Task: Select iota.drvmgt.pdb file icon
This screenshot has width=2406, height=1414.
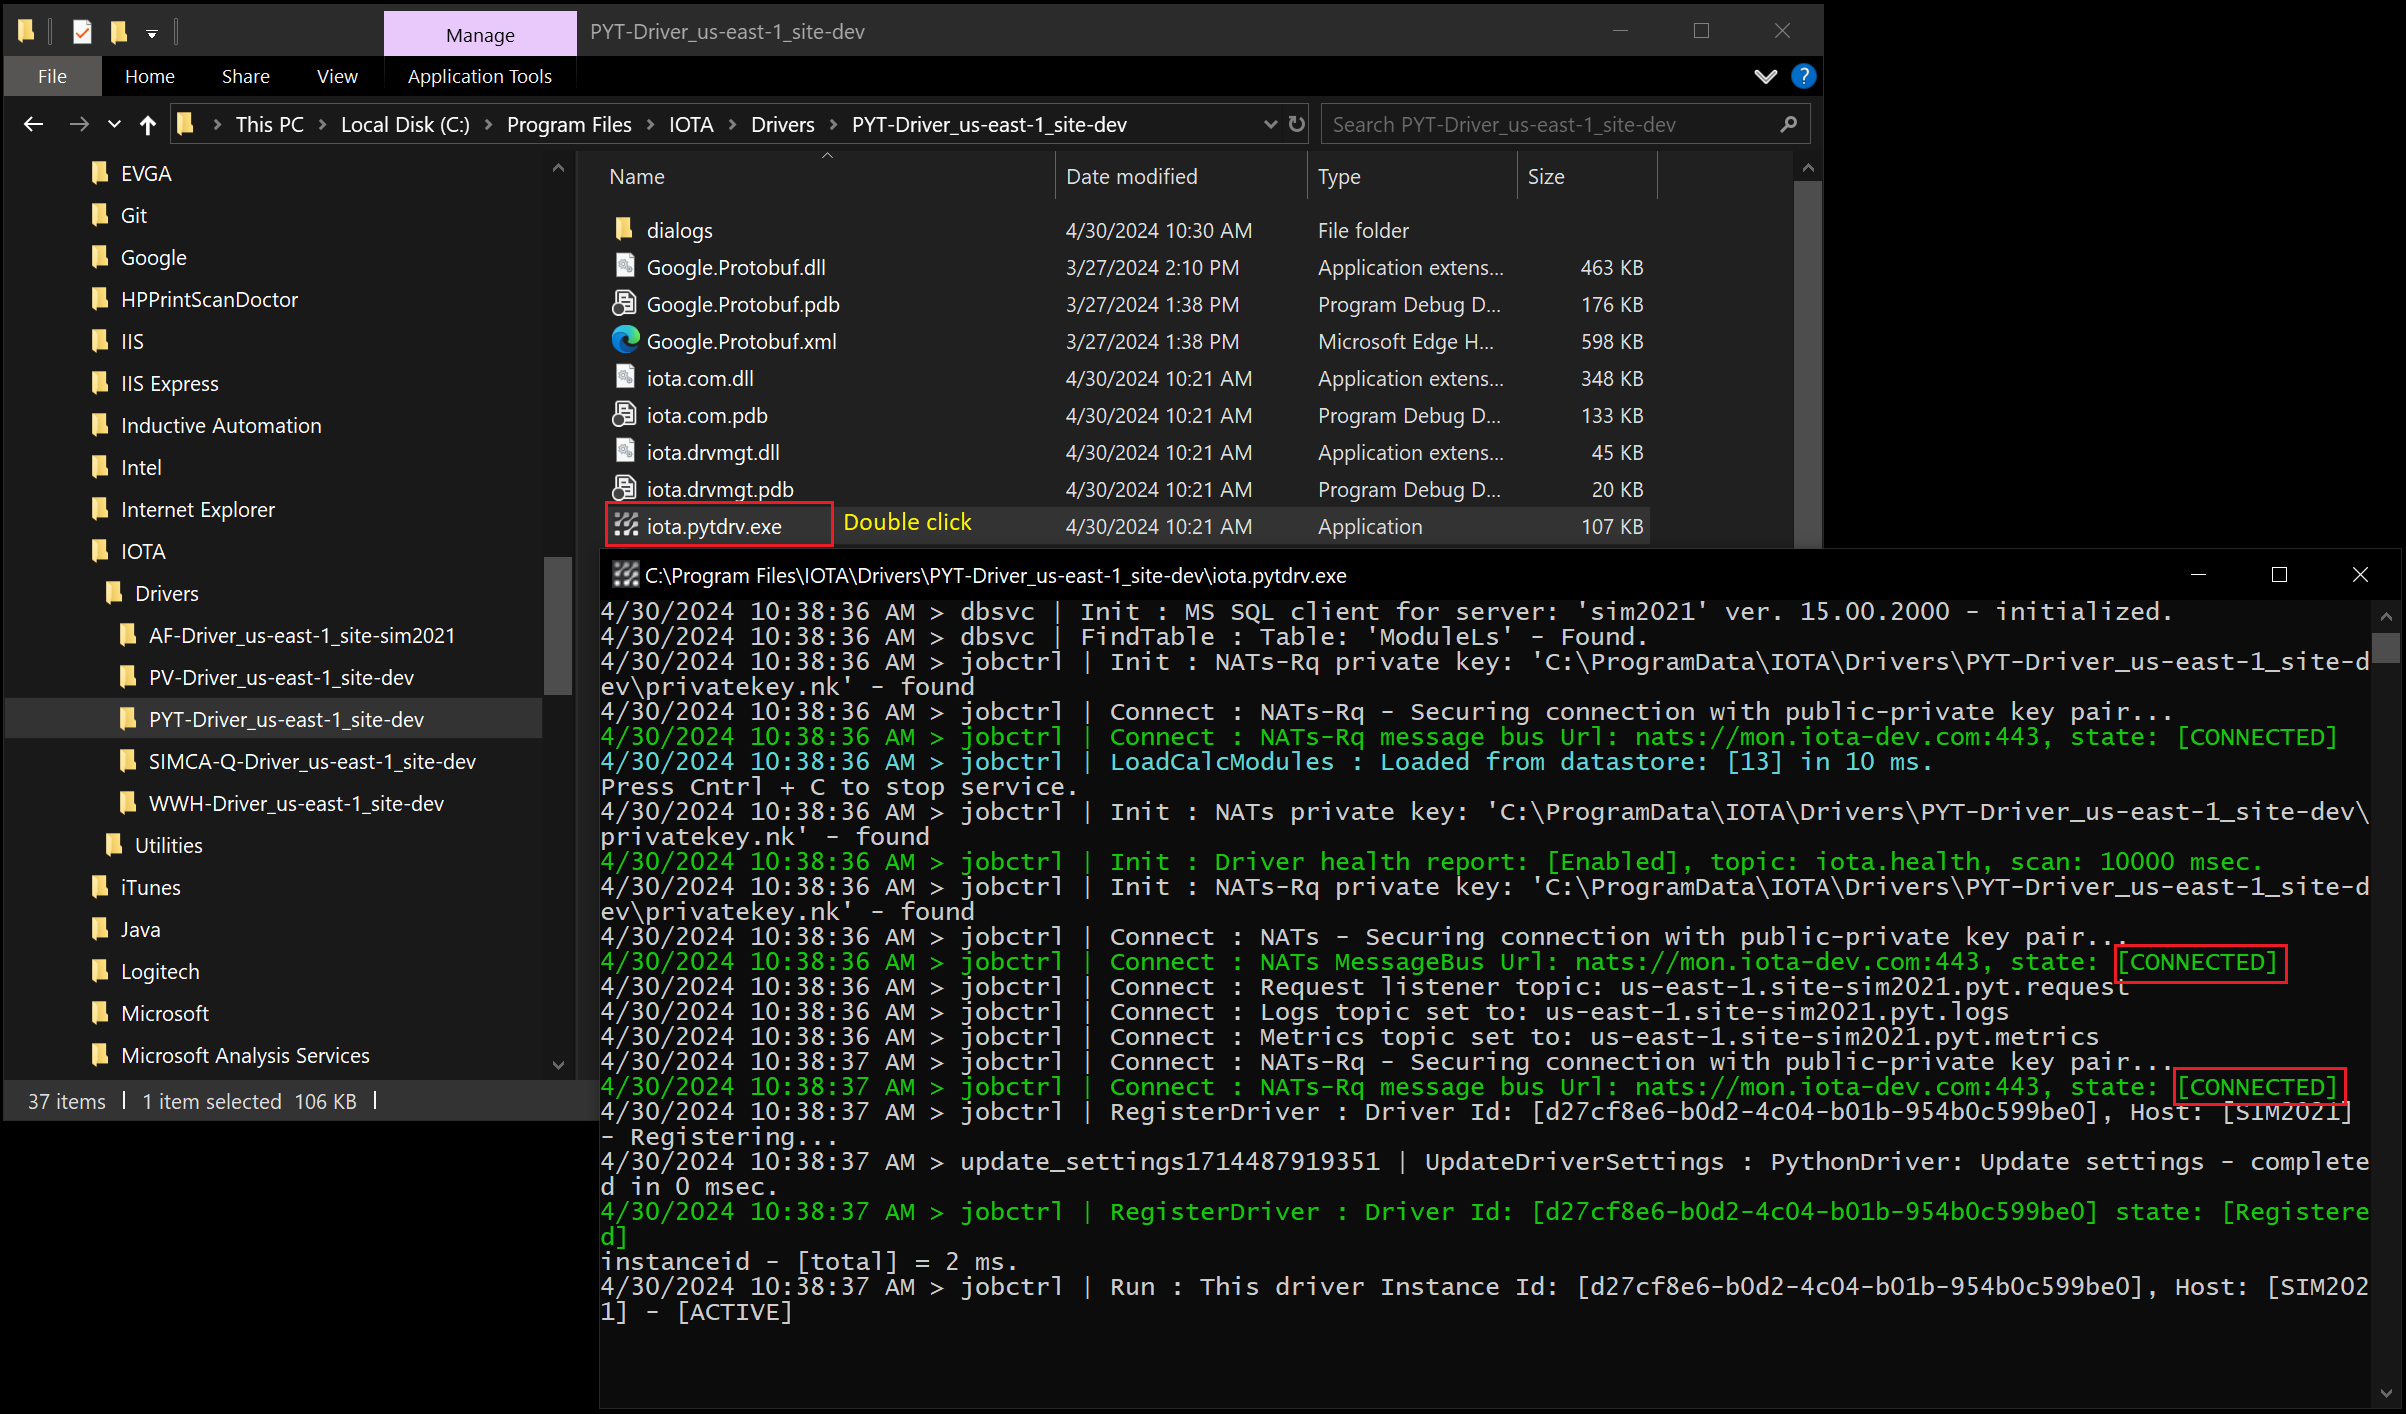Action: pos(624,488)
